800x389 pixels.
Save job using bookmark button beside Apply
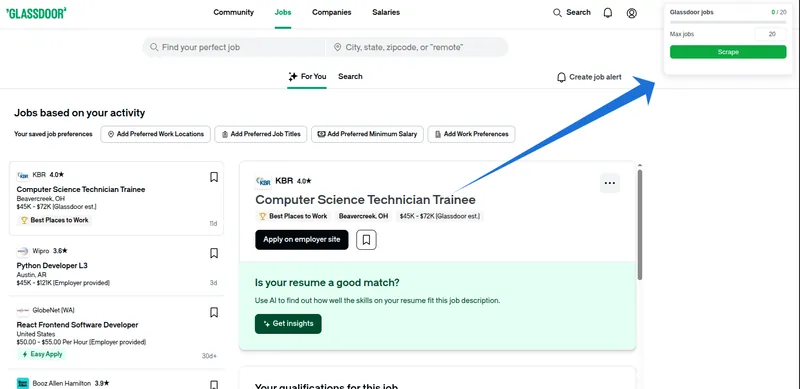point(366,239)
